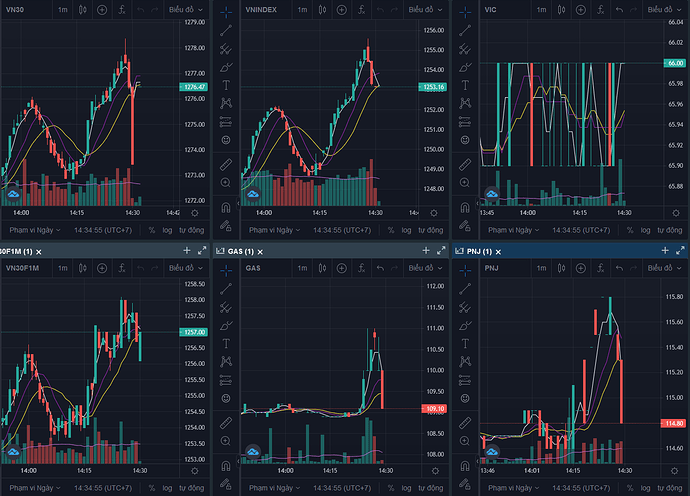Viewport: 690px width, 496px height.
Task: Open Biểu đồ dropdown in VN30 chart
Action: 186,10
